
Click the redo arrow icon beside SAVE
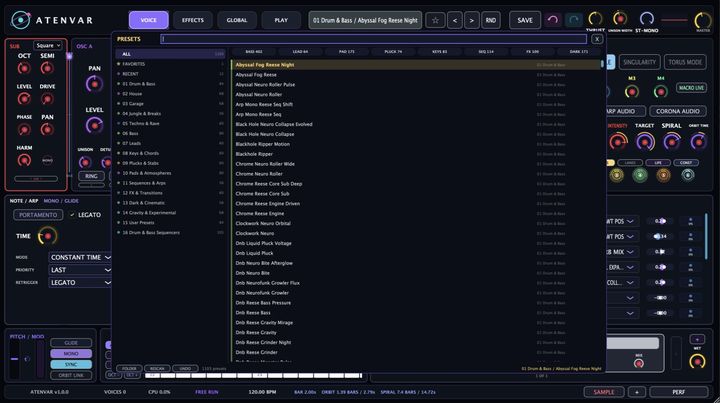(x=574, y=20)
